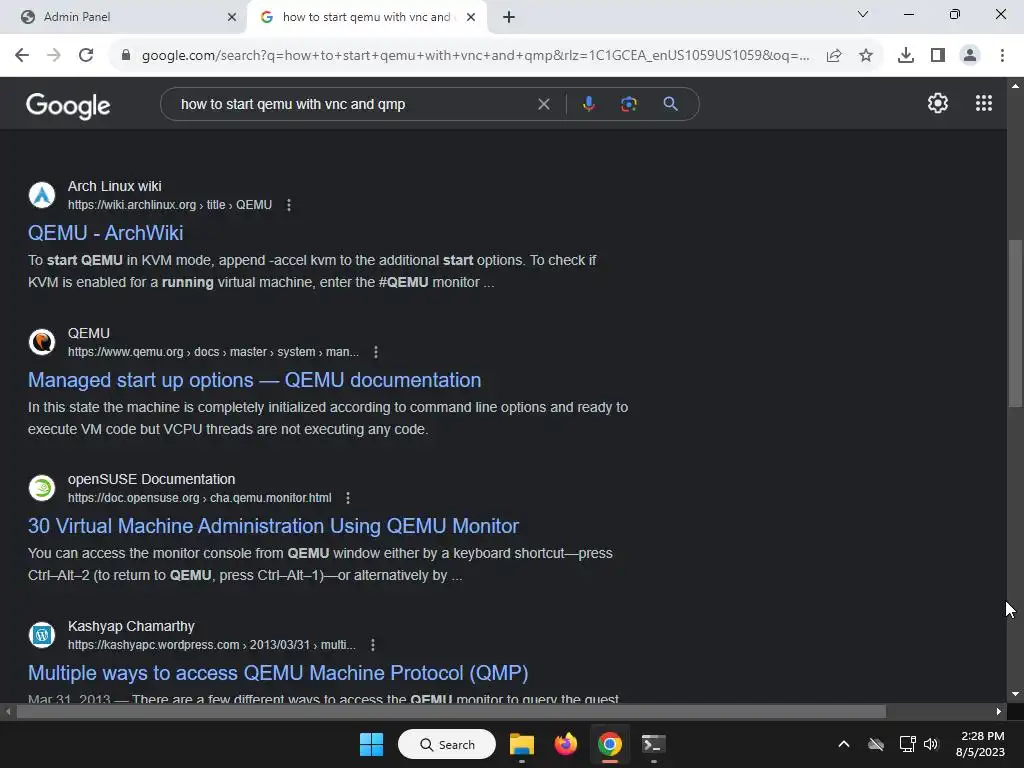1024x768 pixels.
Task: Click the scroll down arrow
Action: point(1015,694)
